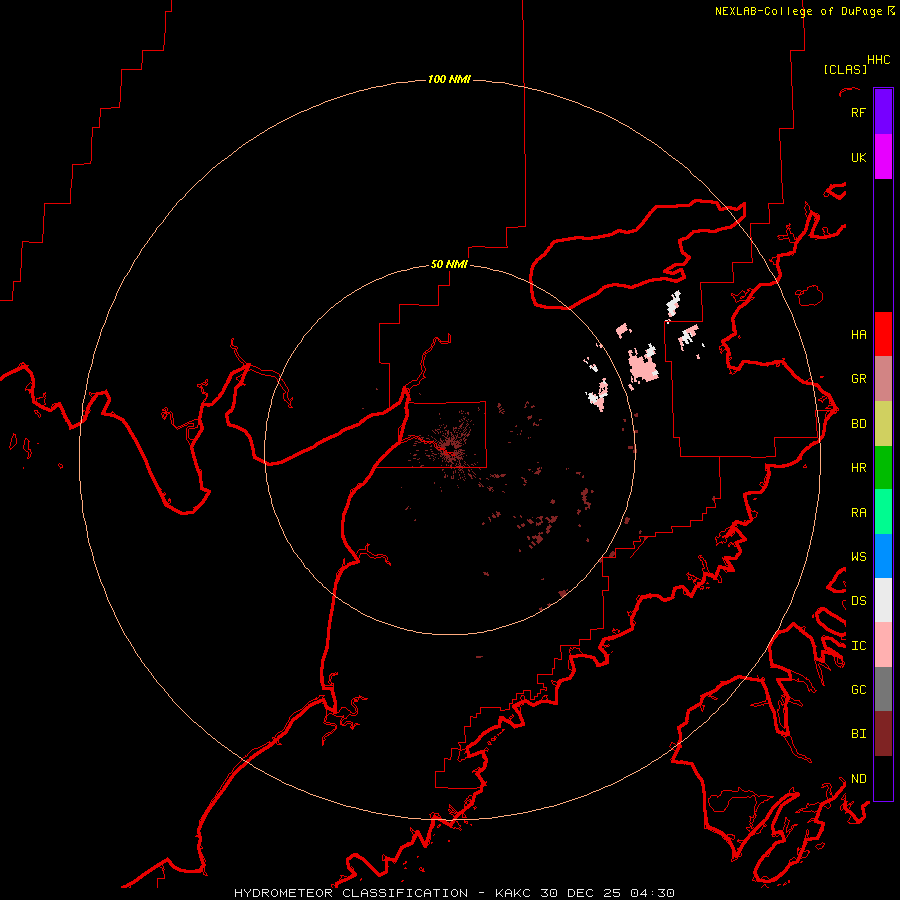The image size is (900, 900).
Task: Click the "WS" legend label
Action: (x=858, y=557)
